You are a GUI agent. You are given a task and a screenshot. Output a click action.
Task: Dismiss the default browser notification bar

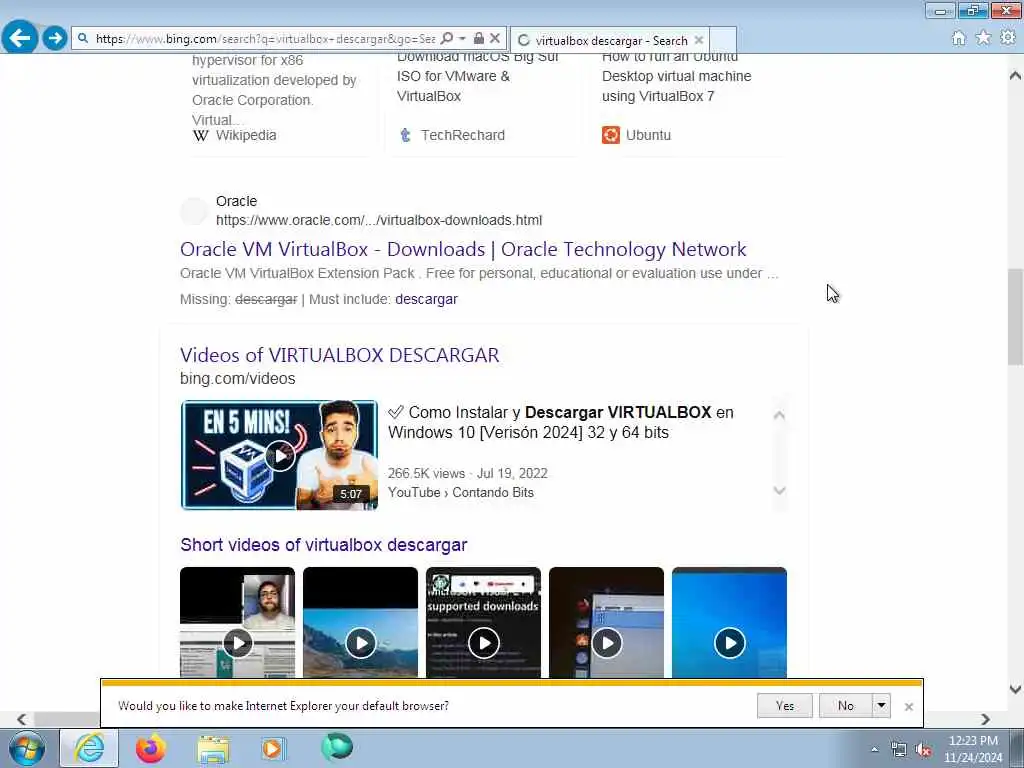pos(908,707)
